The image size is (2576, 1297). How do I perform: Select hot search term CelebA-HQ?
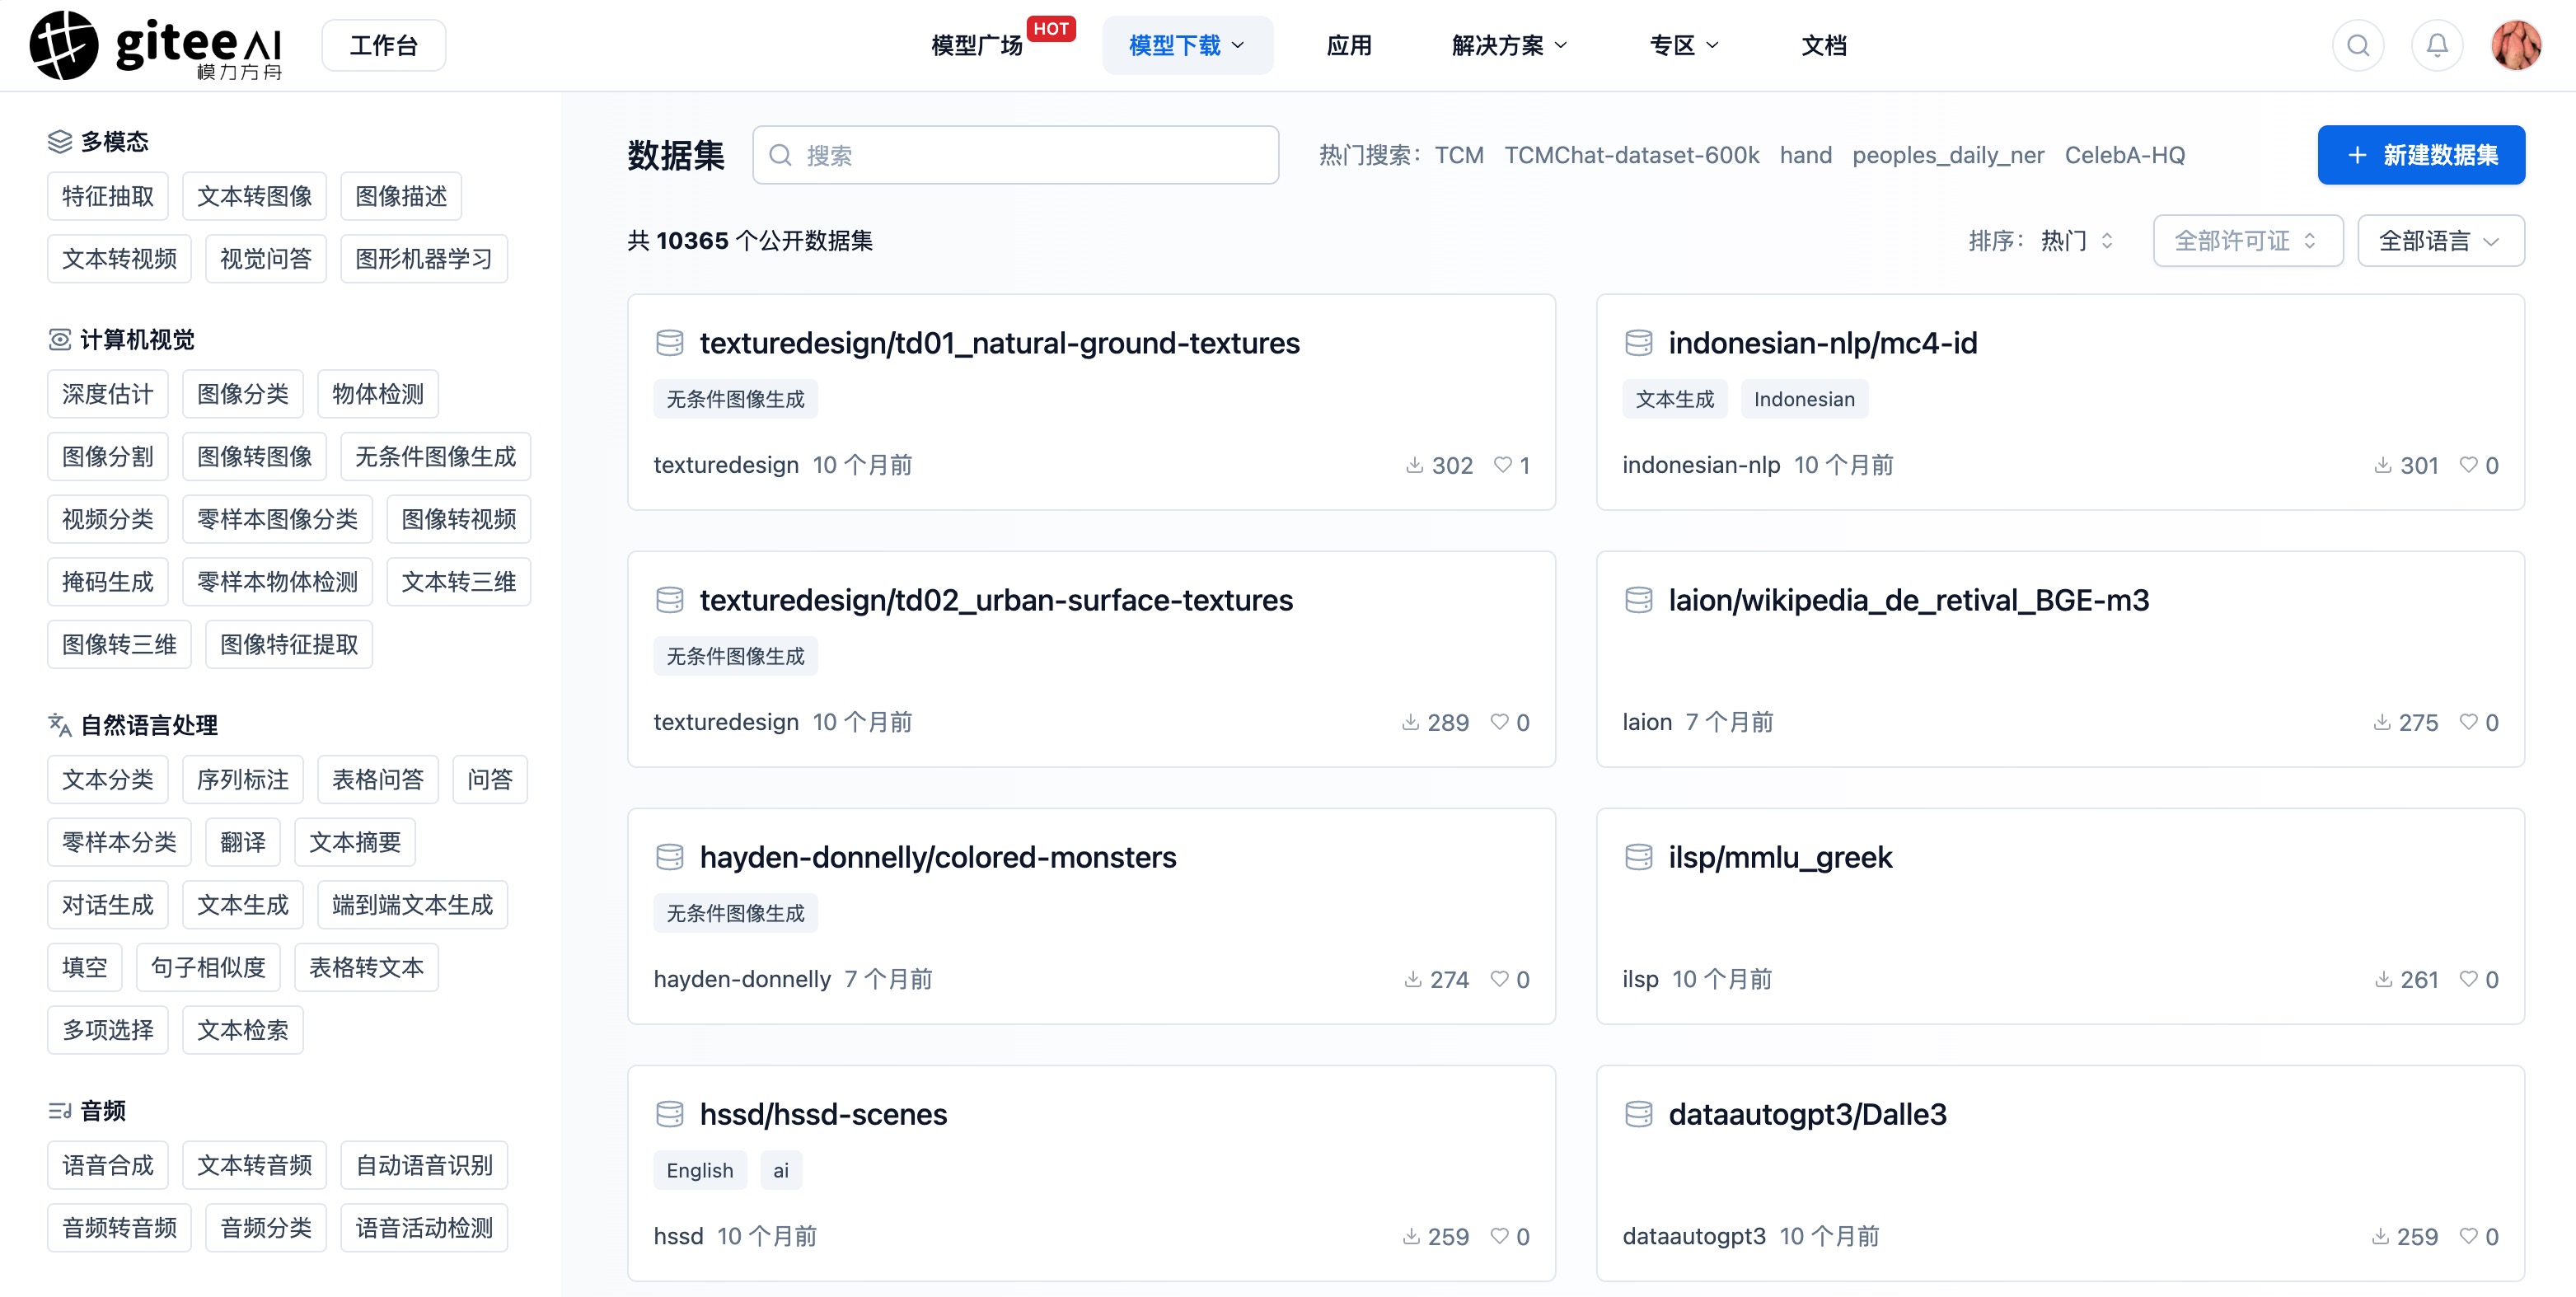[x=2124, y=155]
